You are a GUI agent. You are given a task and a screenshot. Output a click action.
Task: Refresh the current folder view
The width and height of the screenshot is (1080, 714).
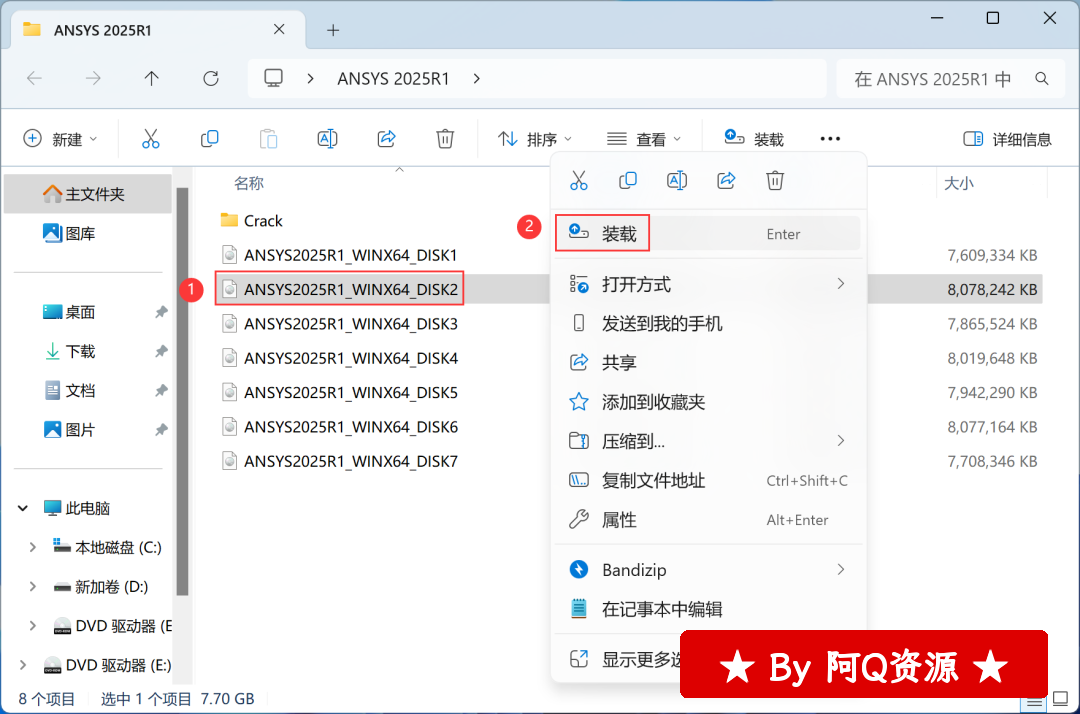point(211,78)
